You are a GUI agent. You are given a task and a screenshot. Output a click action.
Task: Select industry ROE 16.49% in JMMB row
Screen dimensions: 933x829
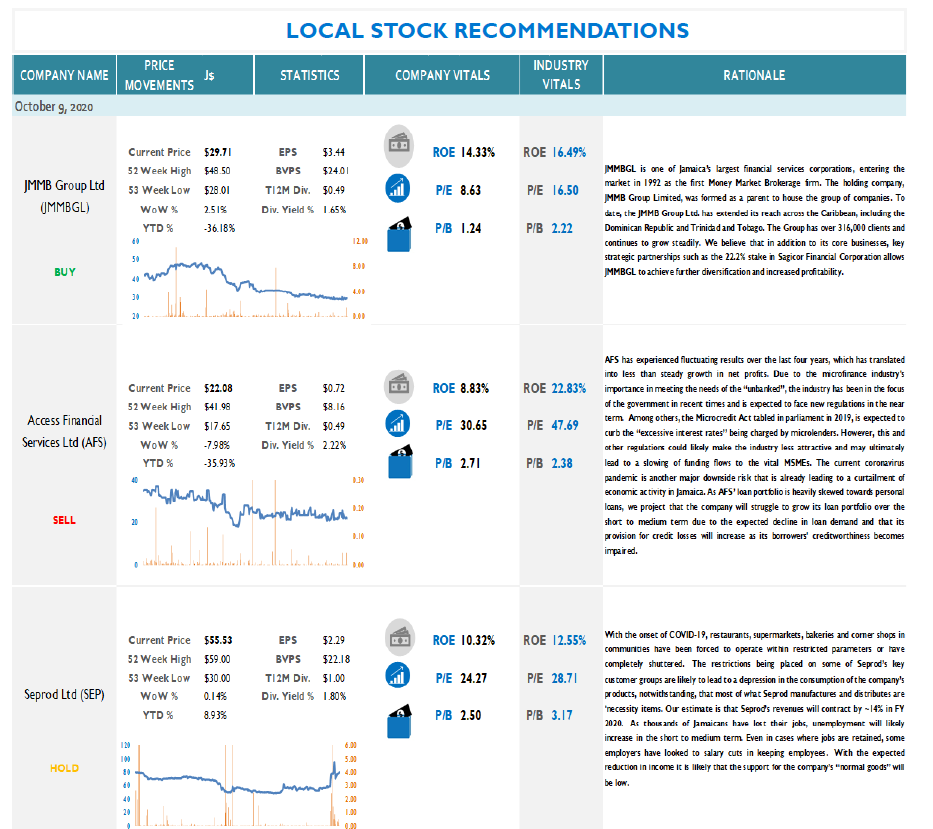569,152
